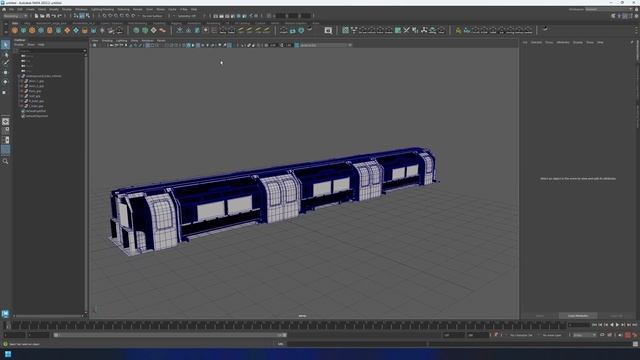The height and width of the screenshot is (360, 640).
Task: Open the File menu
Action: 11,9
